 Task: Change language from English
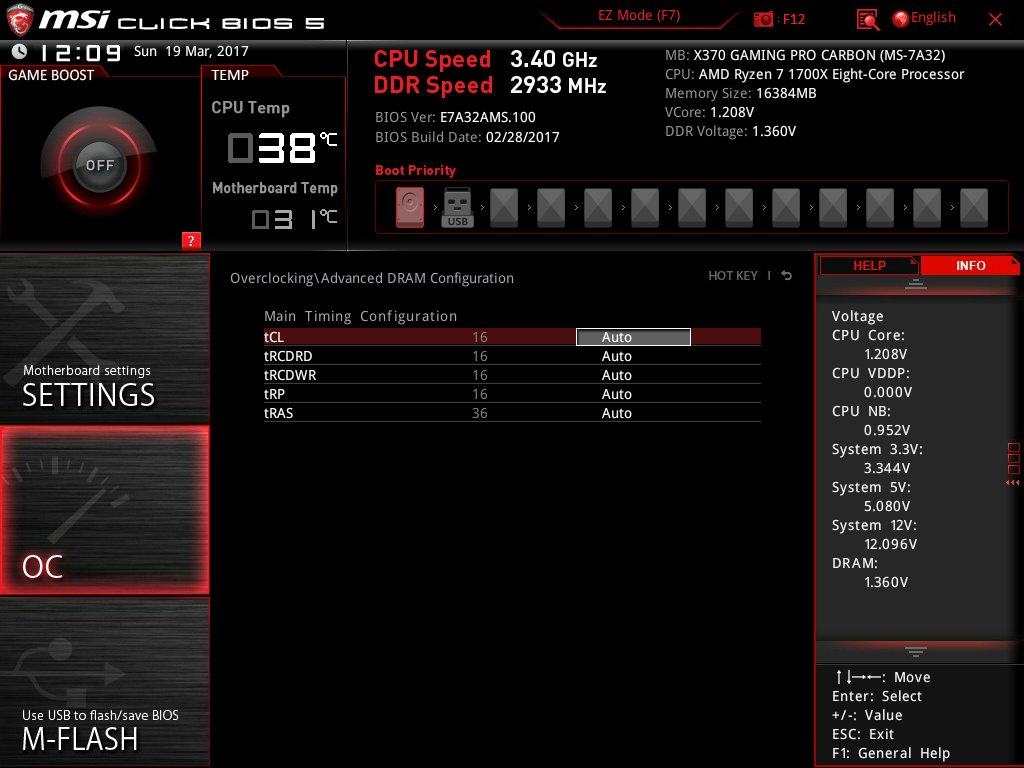click(x=924, y=18)
